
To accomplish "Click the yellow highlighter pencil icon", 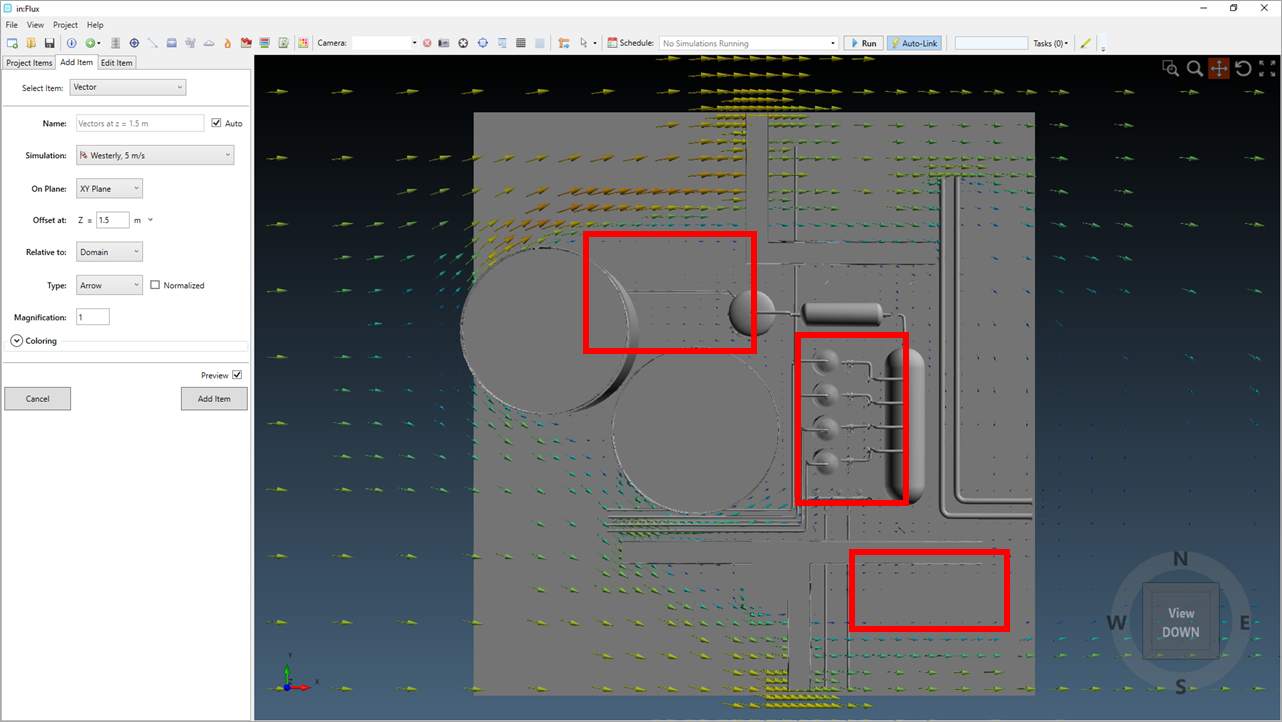I will (x=1086, y=43).
